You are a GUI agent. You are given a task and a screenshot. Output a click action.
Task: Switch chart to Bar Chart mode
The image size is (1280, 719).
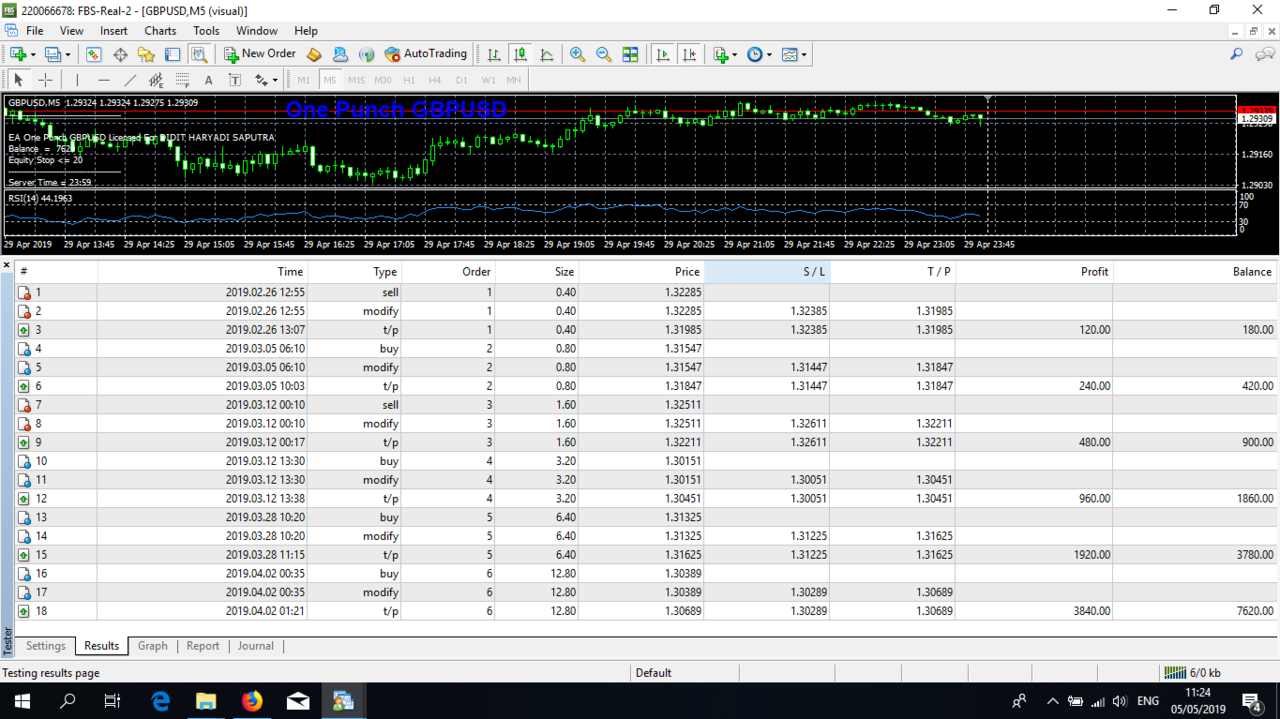tap(494, 54)
